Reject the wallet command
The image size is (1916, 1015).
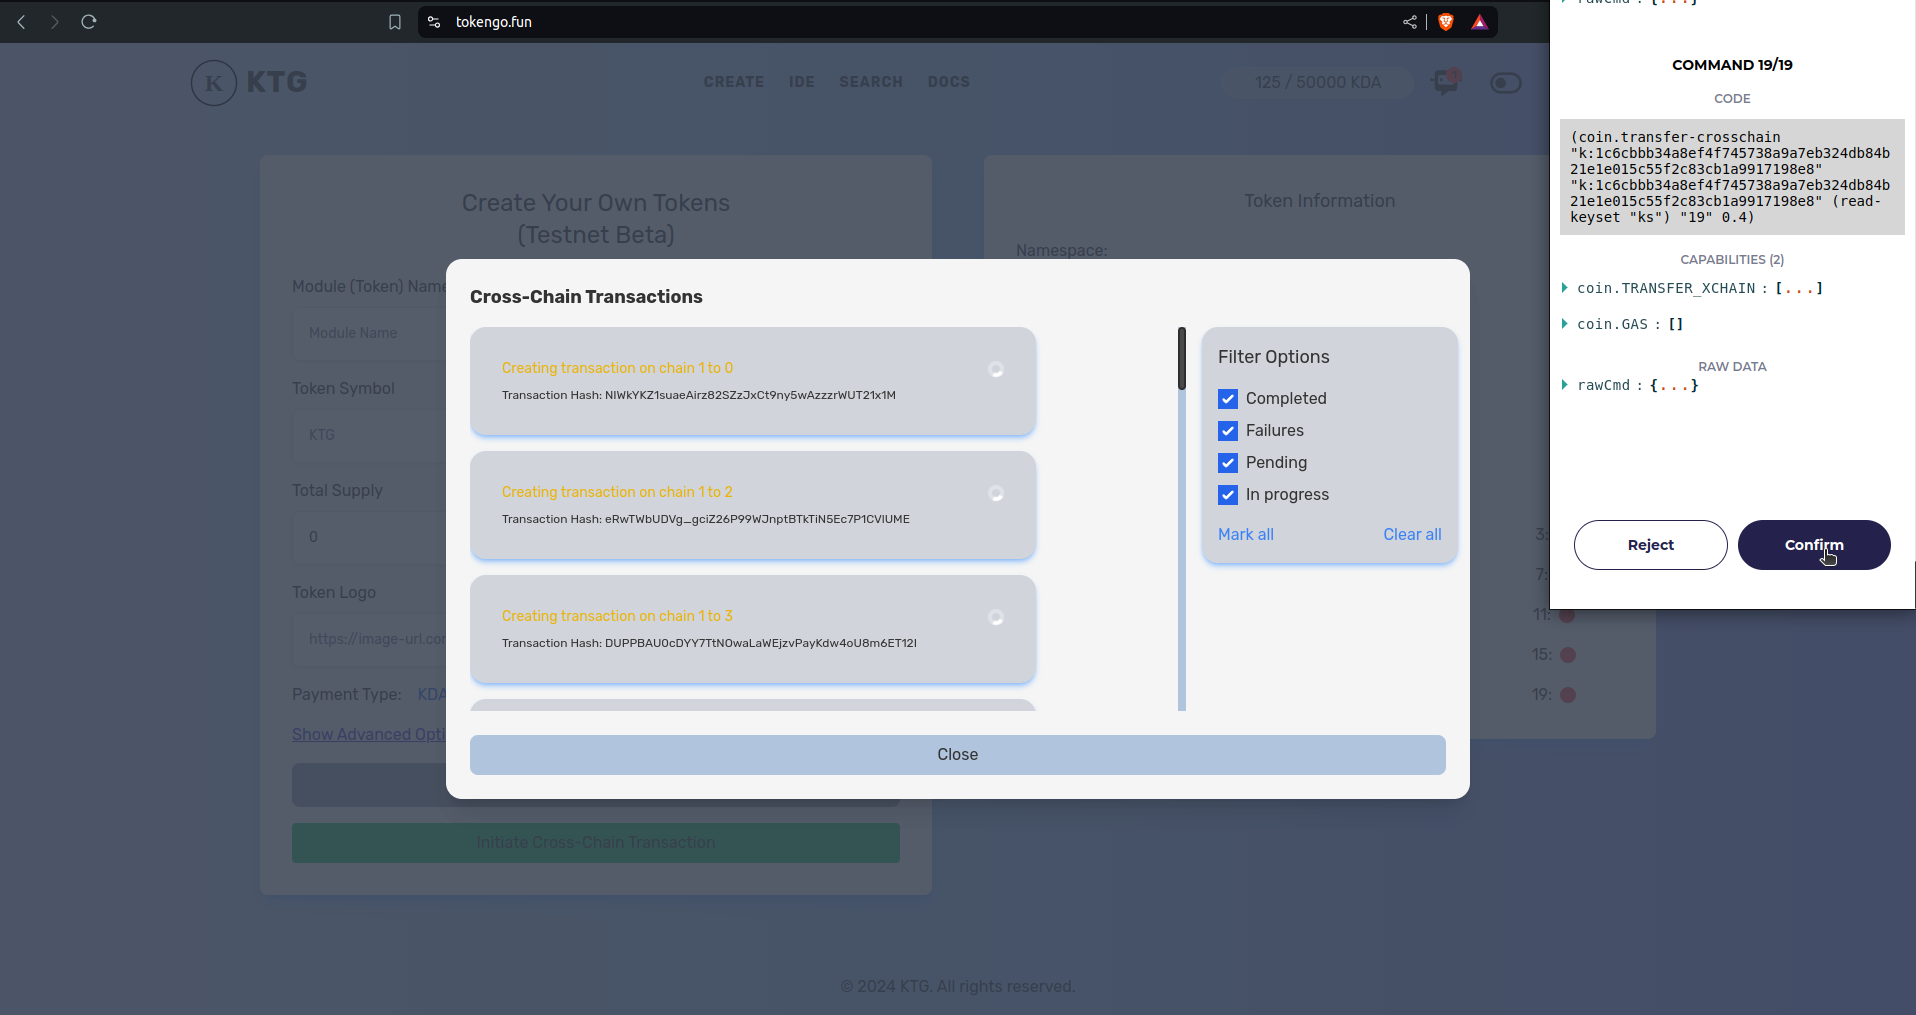[1651, 545]
